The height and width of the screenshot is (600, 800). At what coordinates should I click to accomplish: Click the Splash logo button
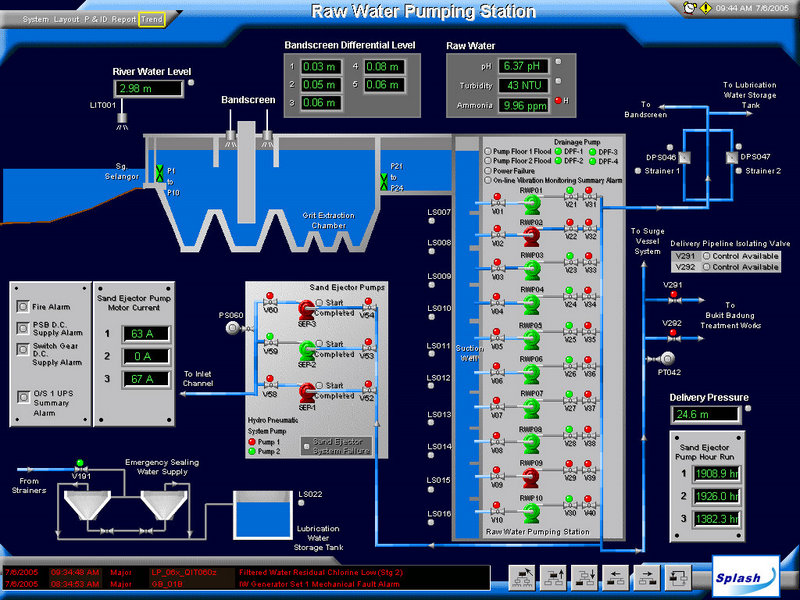745,577
